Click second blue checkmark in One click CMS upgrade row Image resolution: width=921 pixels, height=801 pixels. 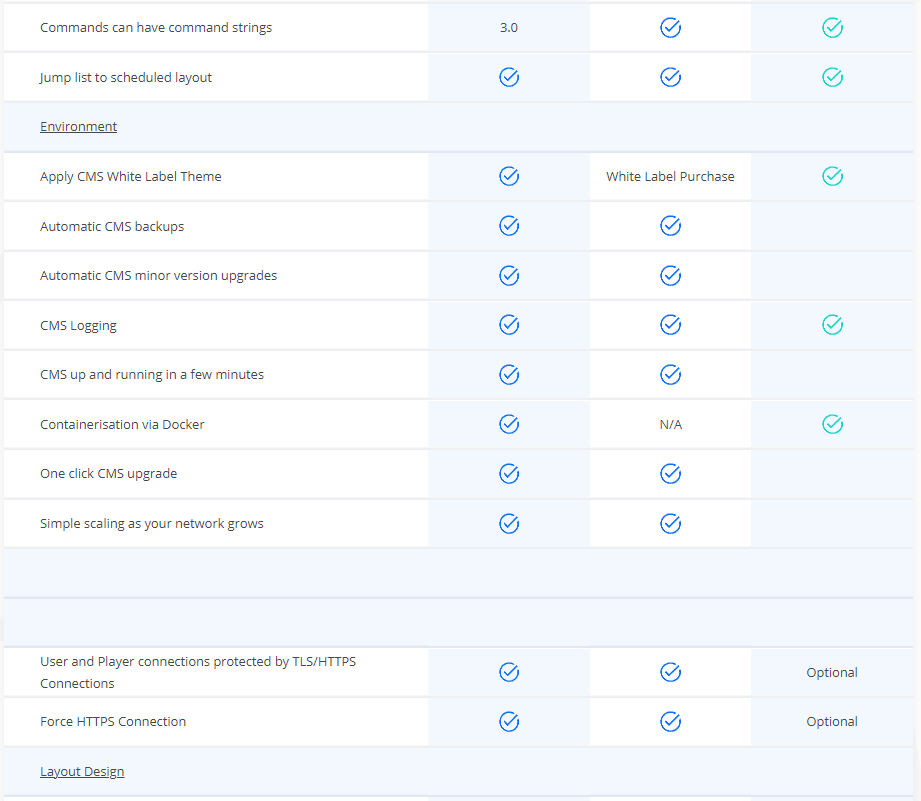[670, 473]
